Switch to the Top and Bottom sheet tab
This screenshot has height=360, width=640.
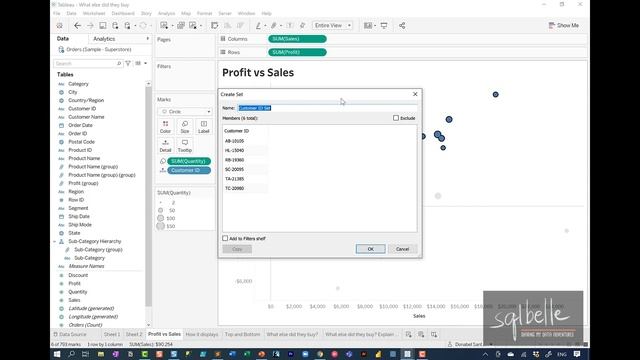click(x=242, y=334)
